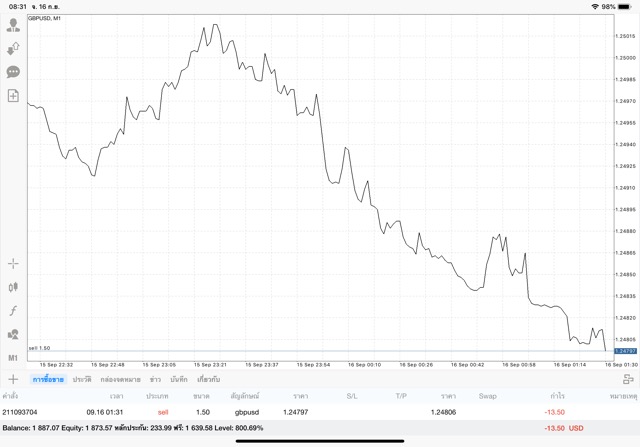Click the 1.25000 price axis label
The height and width of the screenshot is (447, 640).
point(625,58)
